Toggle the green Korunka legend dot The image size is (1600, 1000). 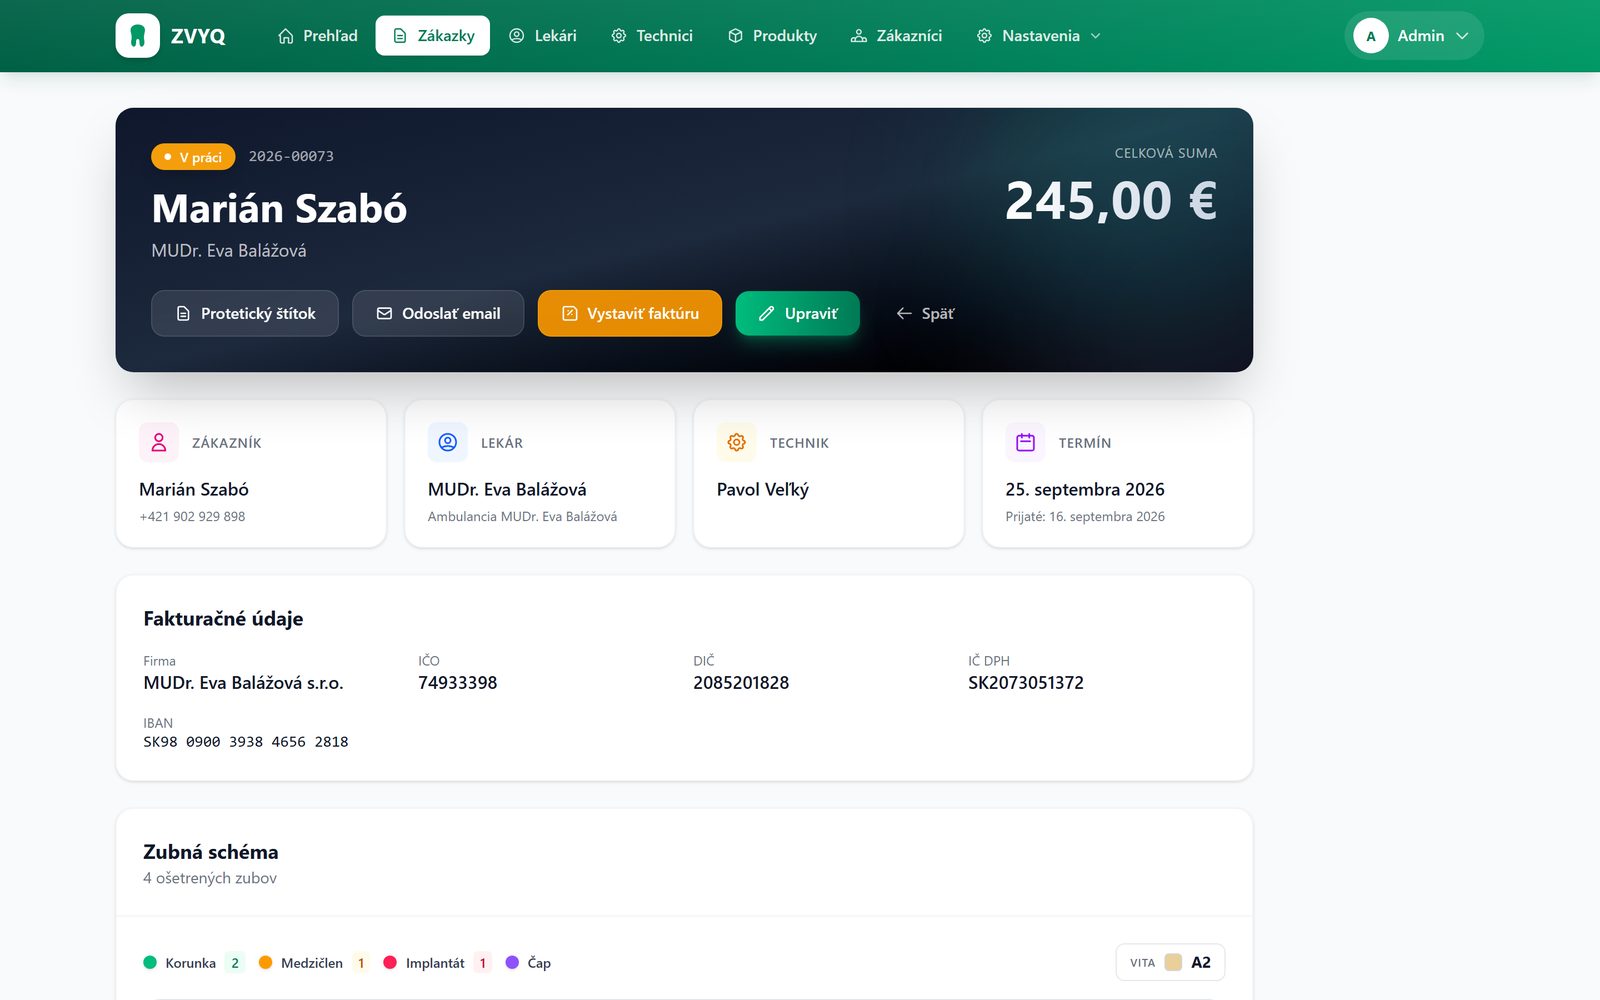coord(150,963)
